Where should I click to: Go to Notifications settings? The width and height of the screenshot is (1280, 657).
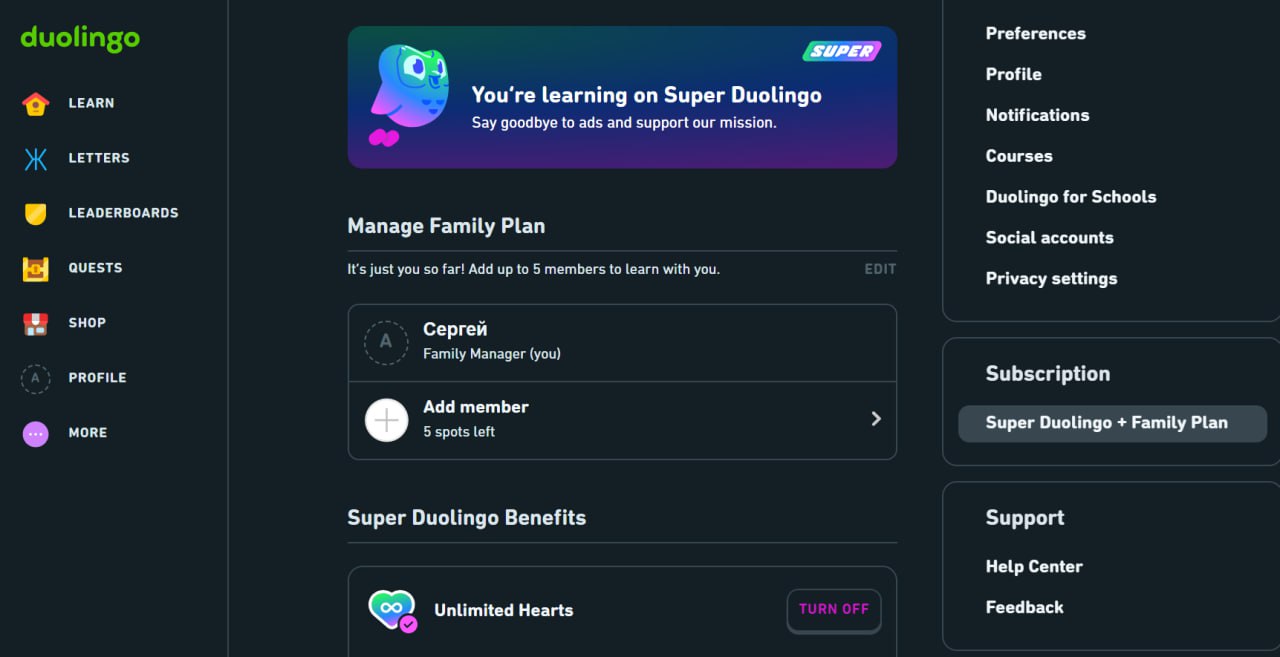pos(1037,115)
